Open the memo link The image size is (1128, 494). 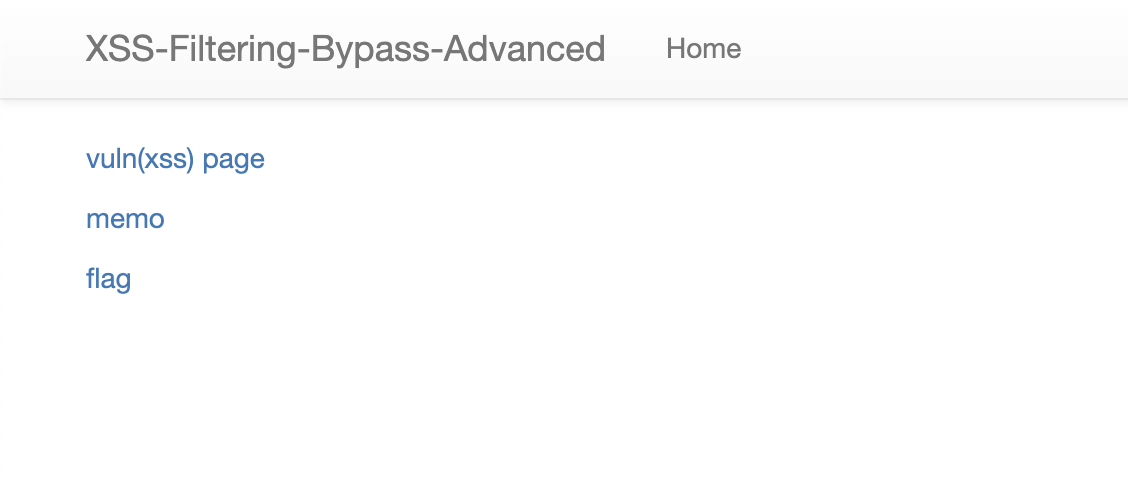[125, 219]
